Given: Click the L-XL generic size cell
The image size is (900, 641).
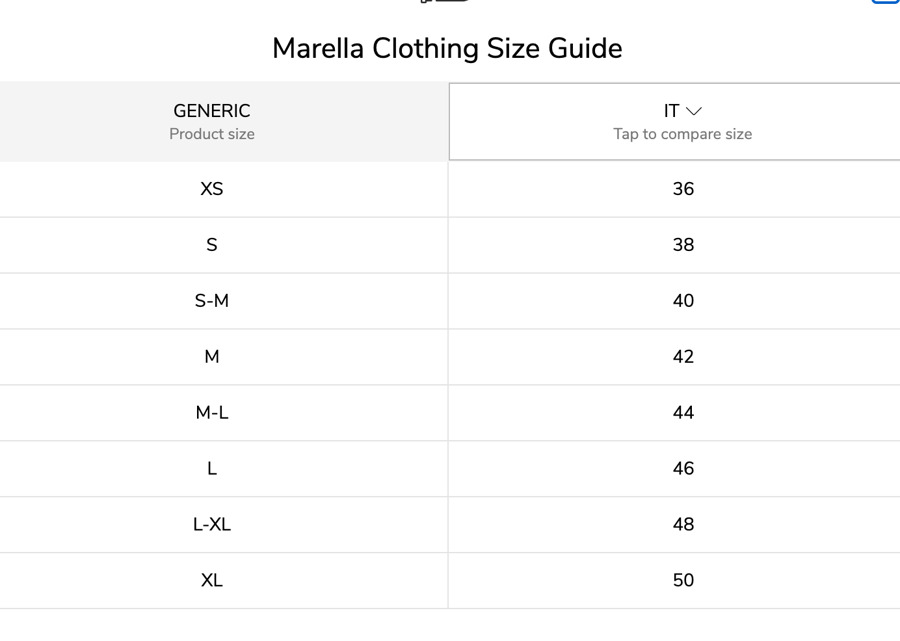Looking at the screenshot, I should click(x=212, y=525).
